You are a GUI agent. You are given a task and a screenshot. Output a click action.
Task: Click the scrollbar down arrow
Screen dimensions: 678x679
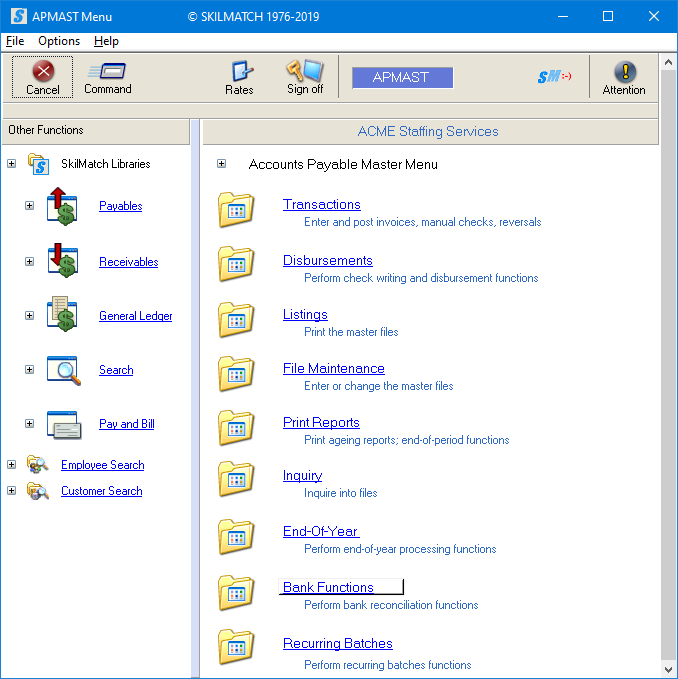click(668, 667)
